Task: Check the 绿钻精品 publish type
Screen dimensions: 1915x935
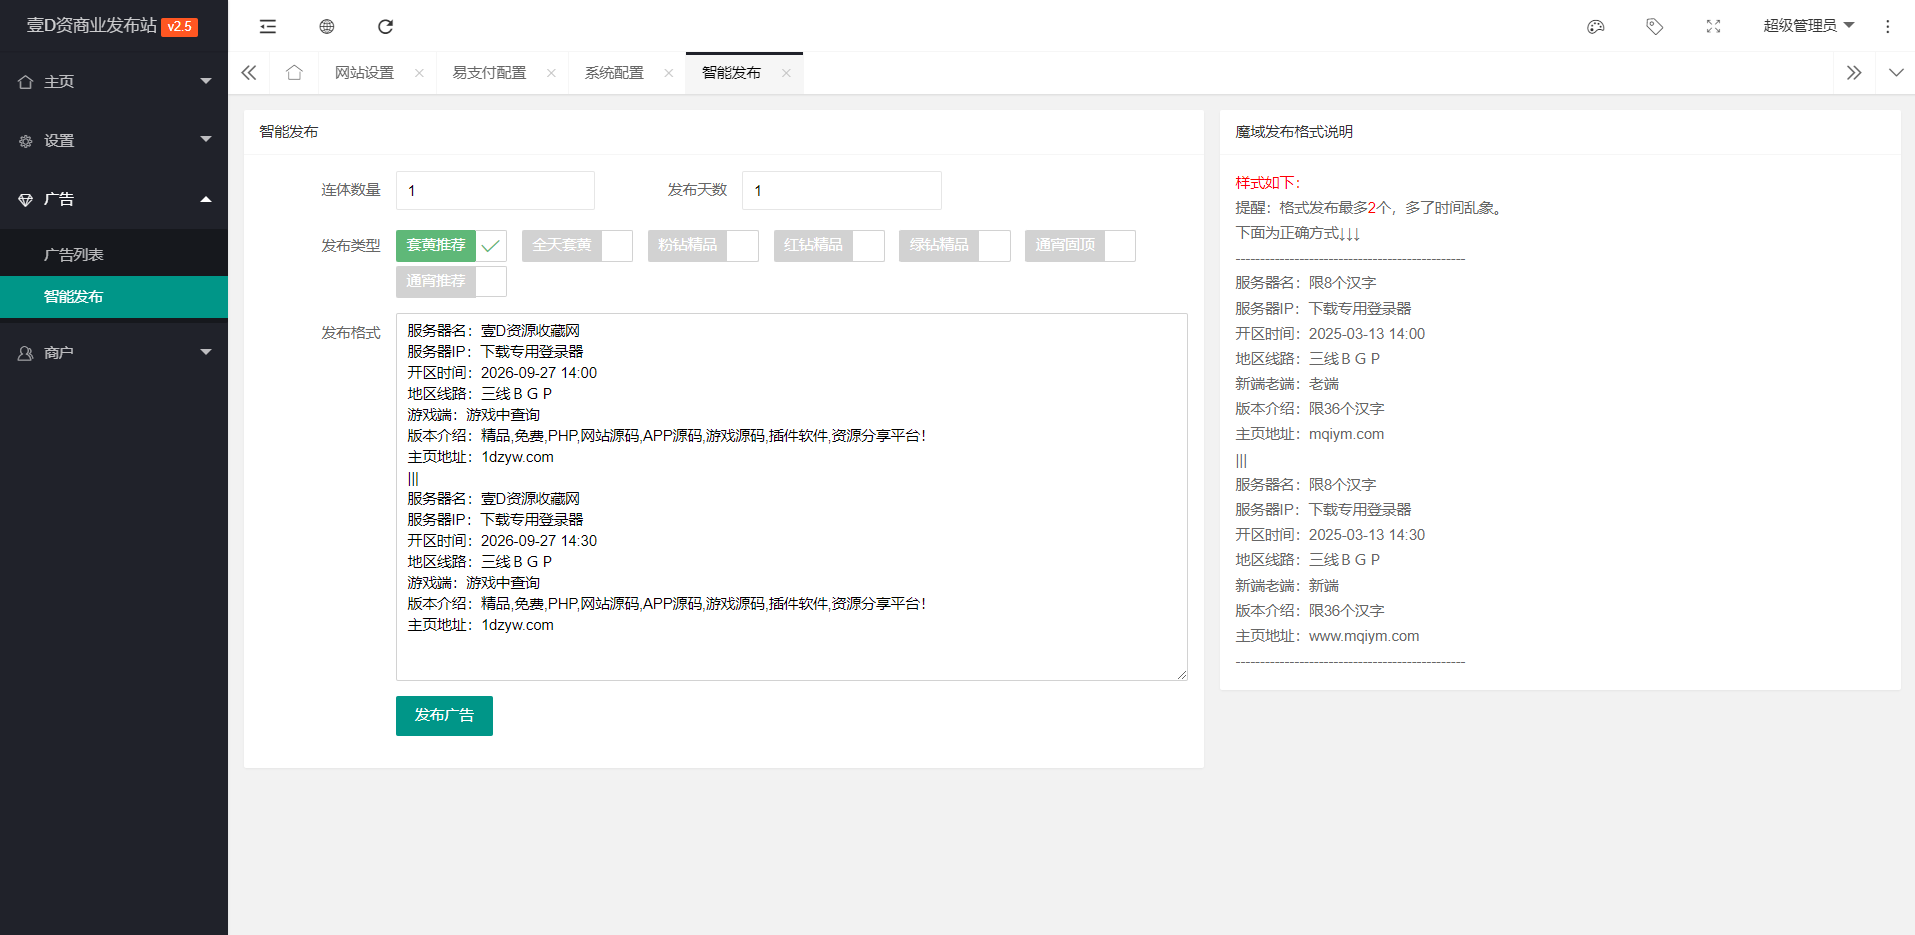Action: tap(955, 246)
